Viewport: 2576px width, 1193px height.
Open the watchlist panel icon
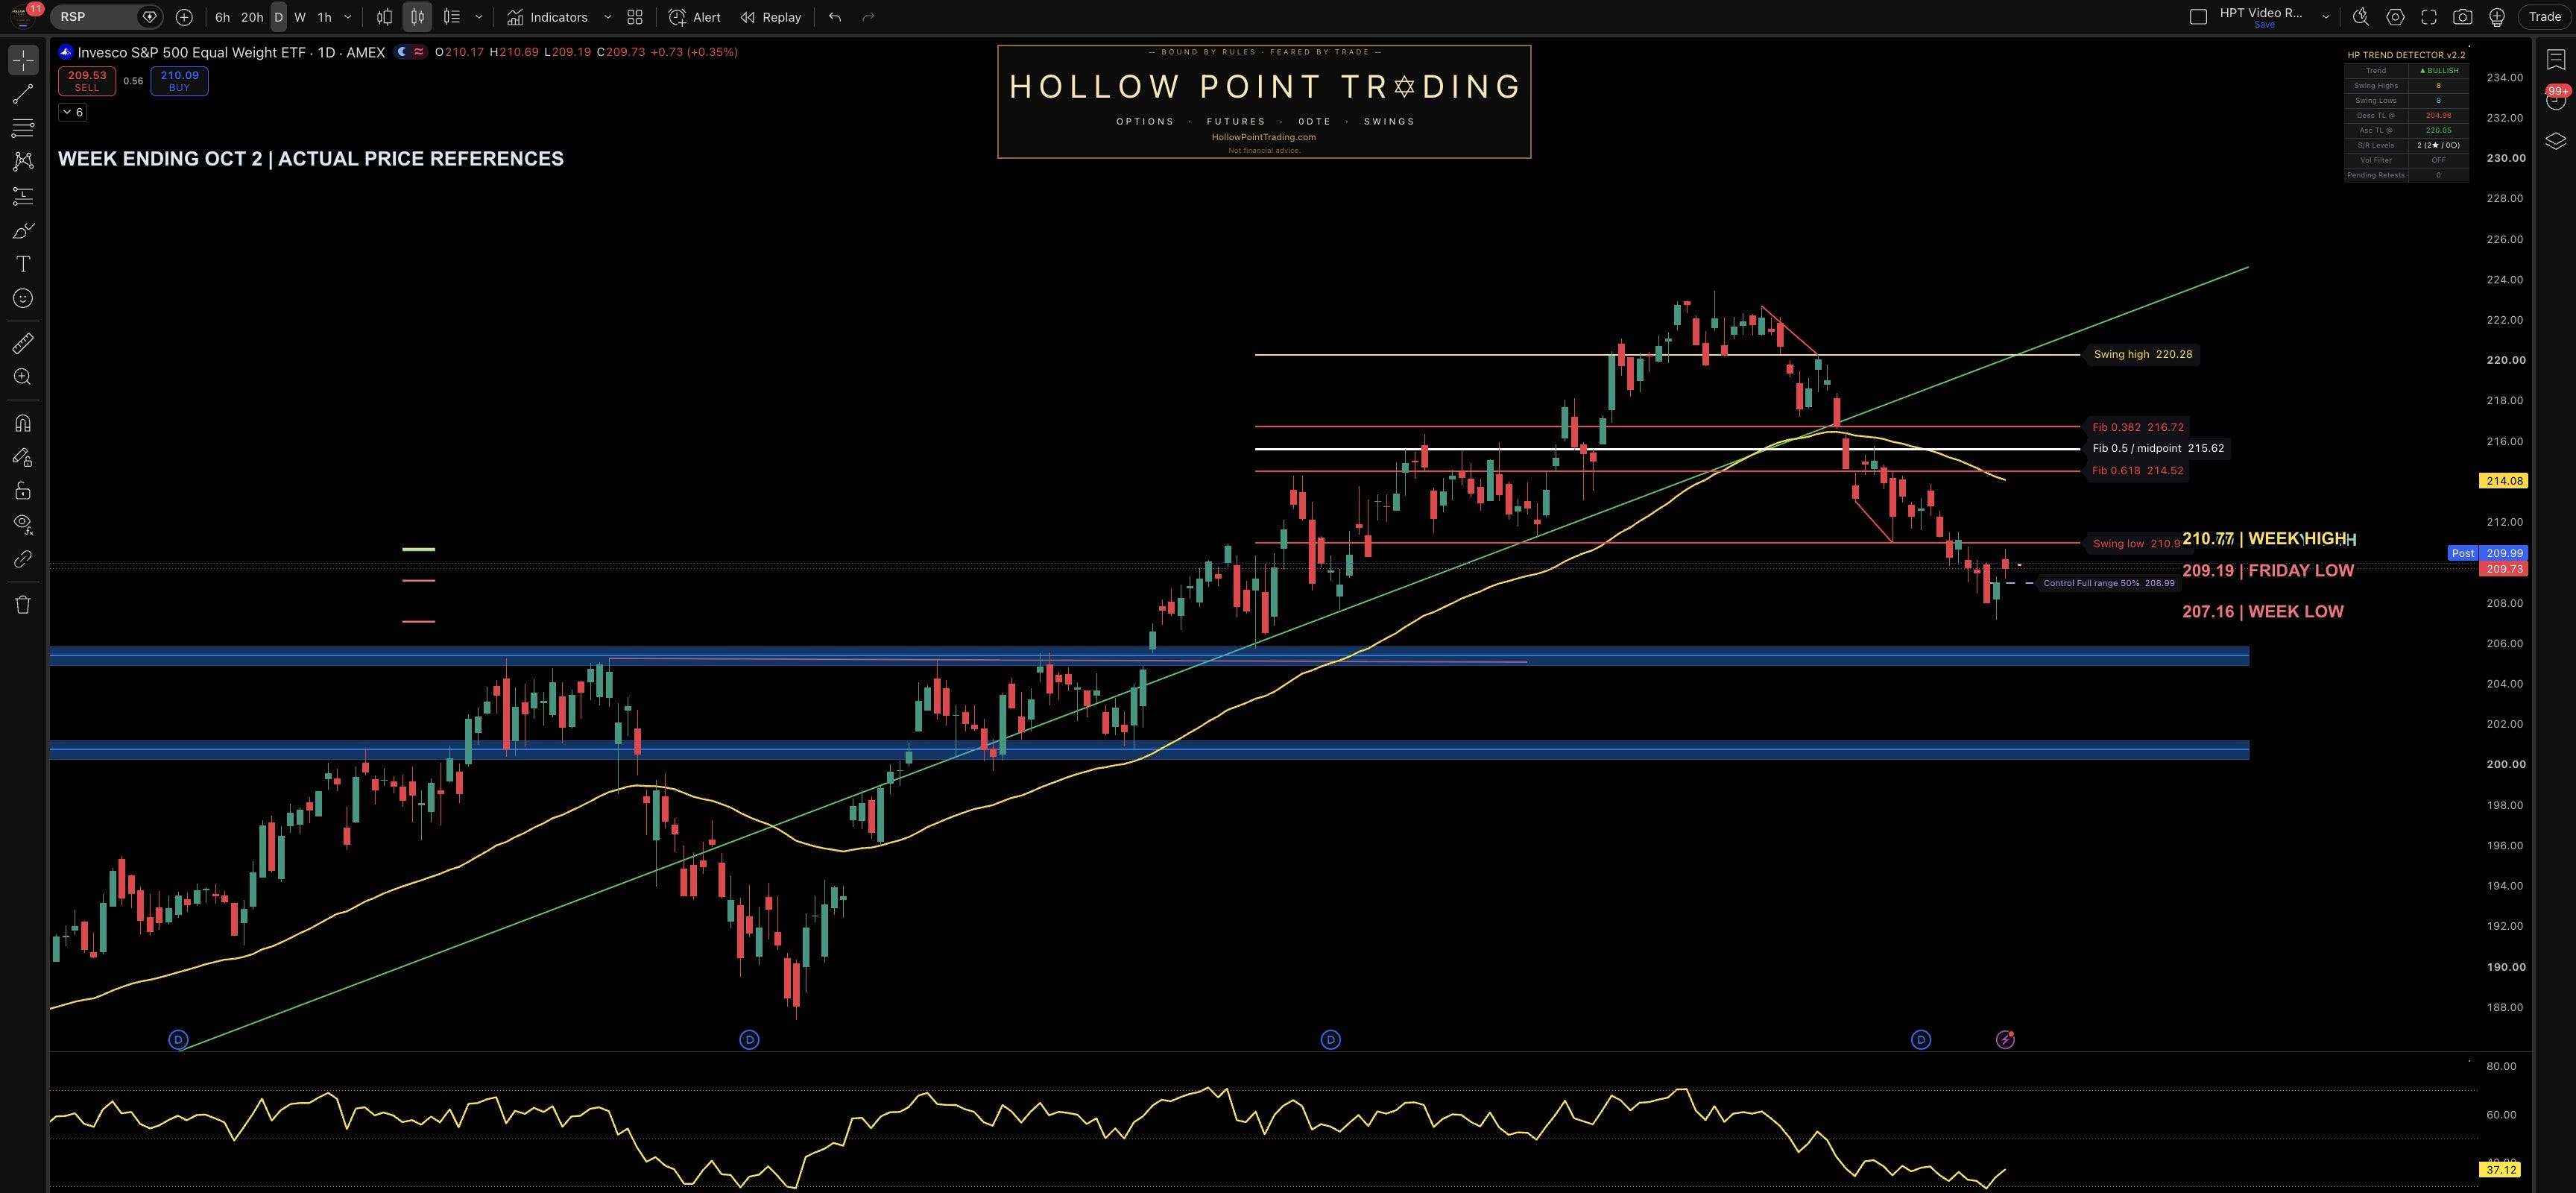point(2556,61)
